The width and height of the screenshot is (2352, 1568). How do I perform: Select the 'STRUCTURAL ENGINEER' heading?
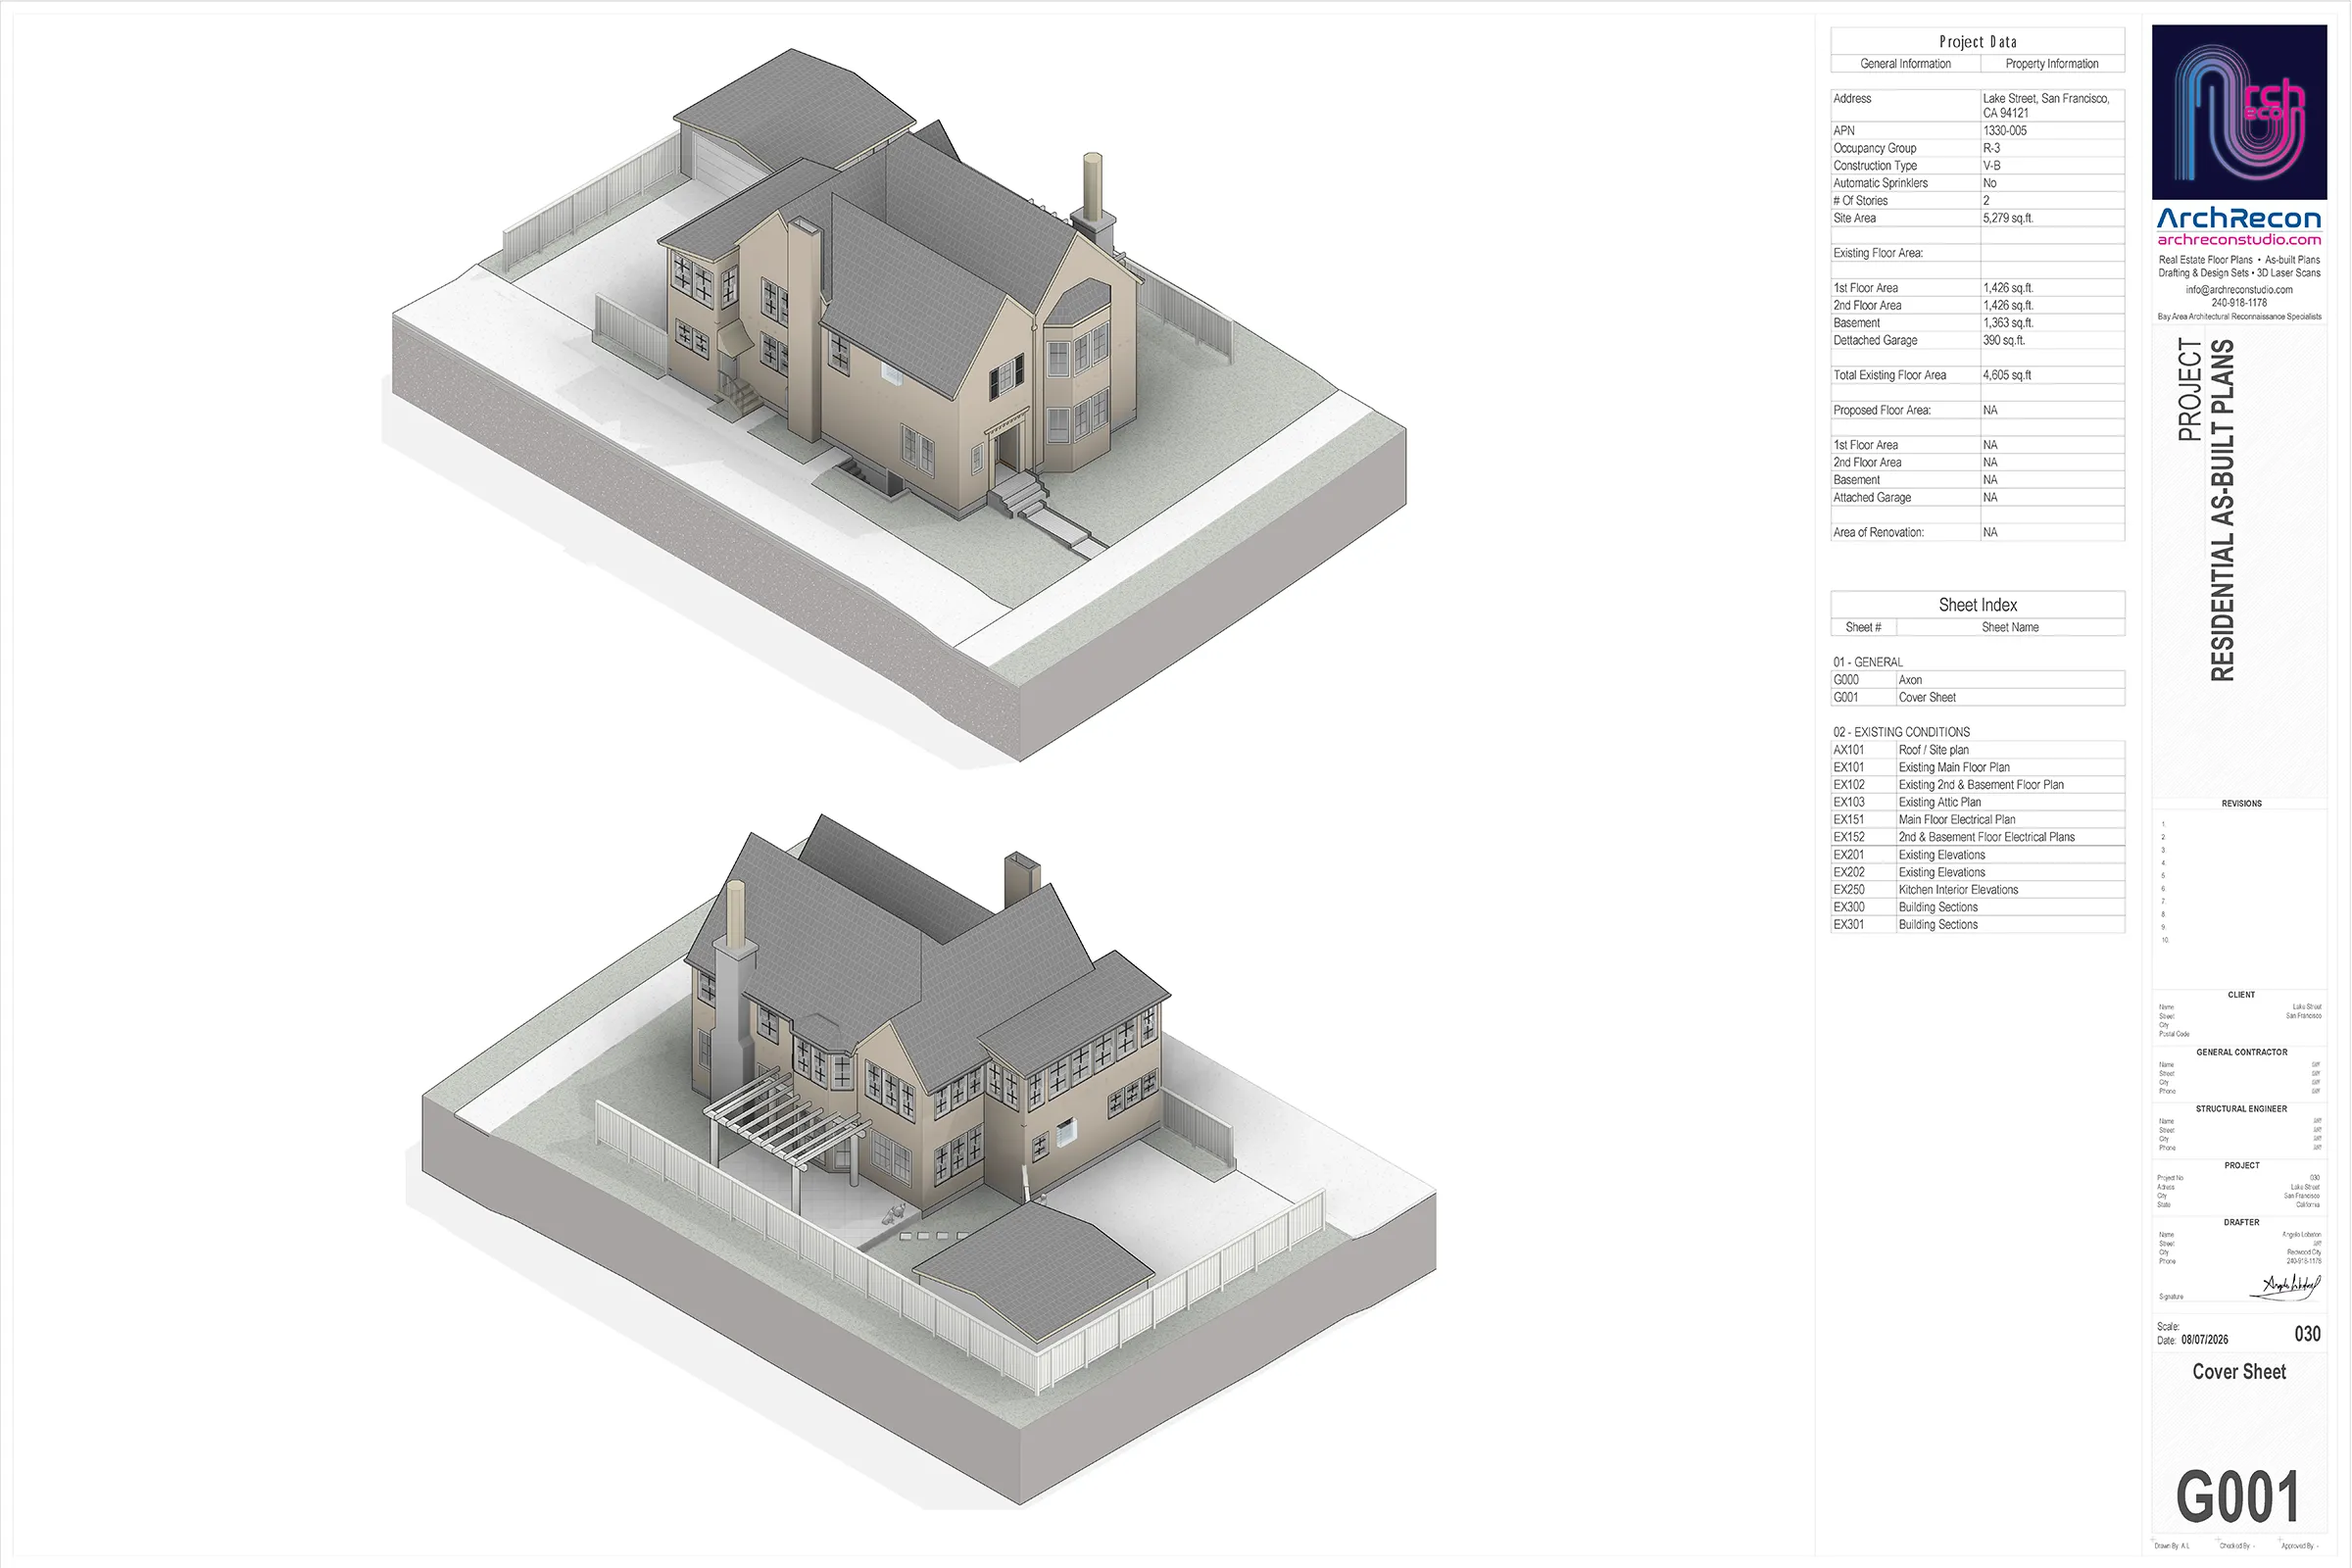[2241, 1109]
